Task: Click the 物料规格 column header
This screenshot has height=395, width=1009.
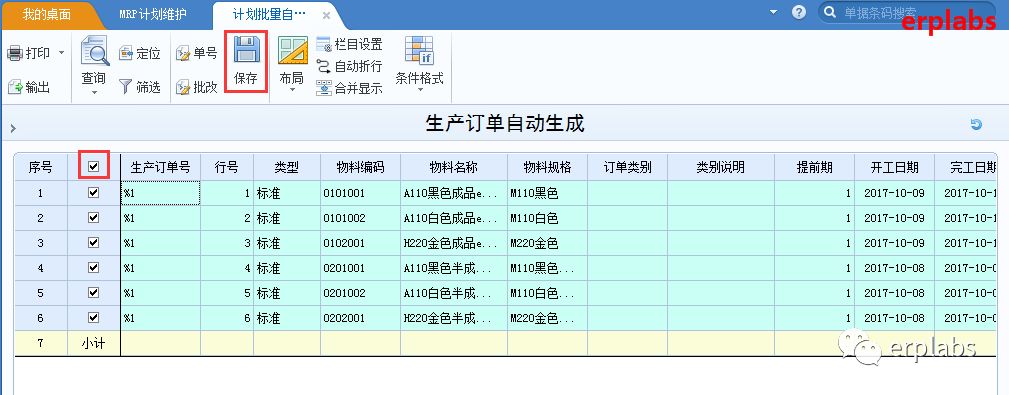Action: (548, 167)
